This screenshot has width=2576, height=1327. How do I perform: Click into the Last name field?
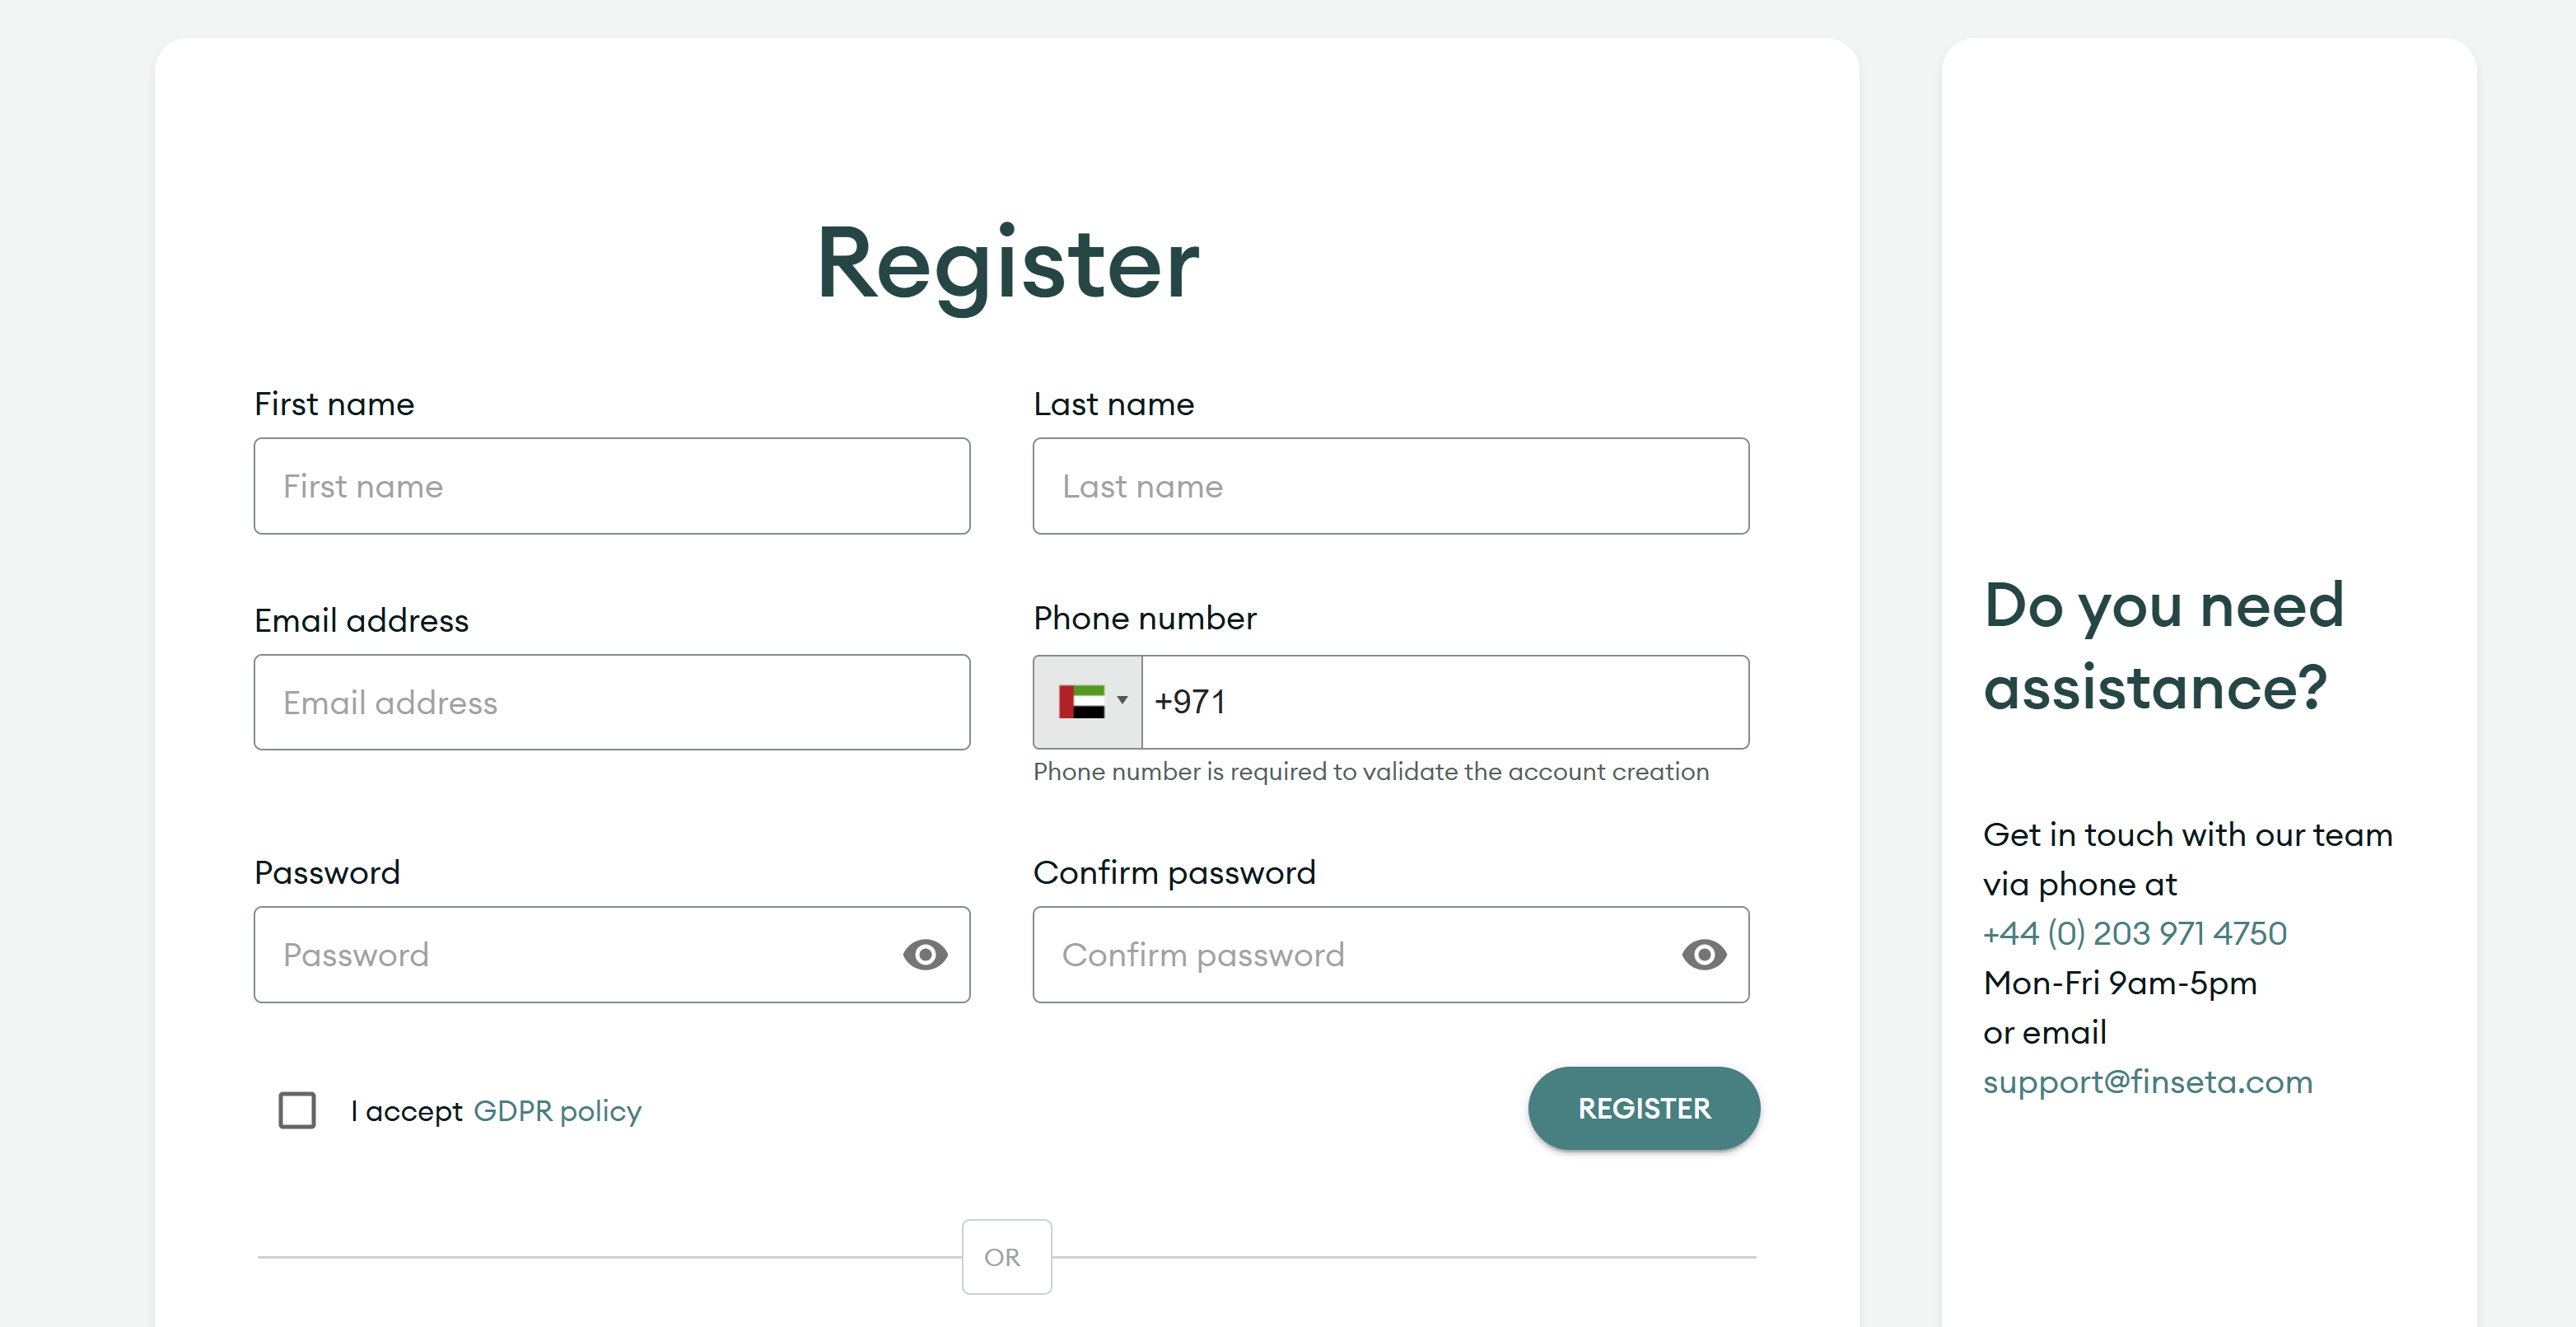click(1390, 486)
